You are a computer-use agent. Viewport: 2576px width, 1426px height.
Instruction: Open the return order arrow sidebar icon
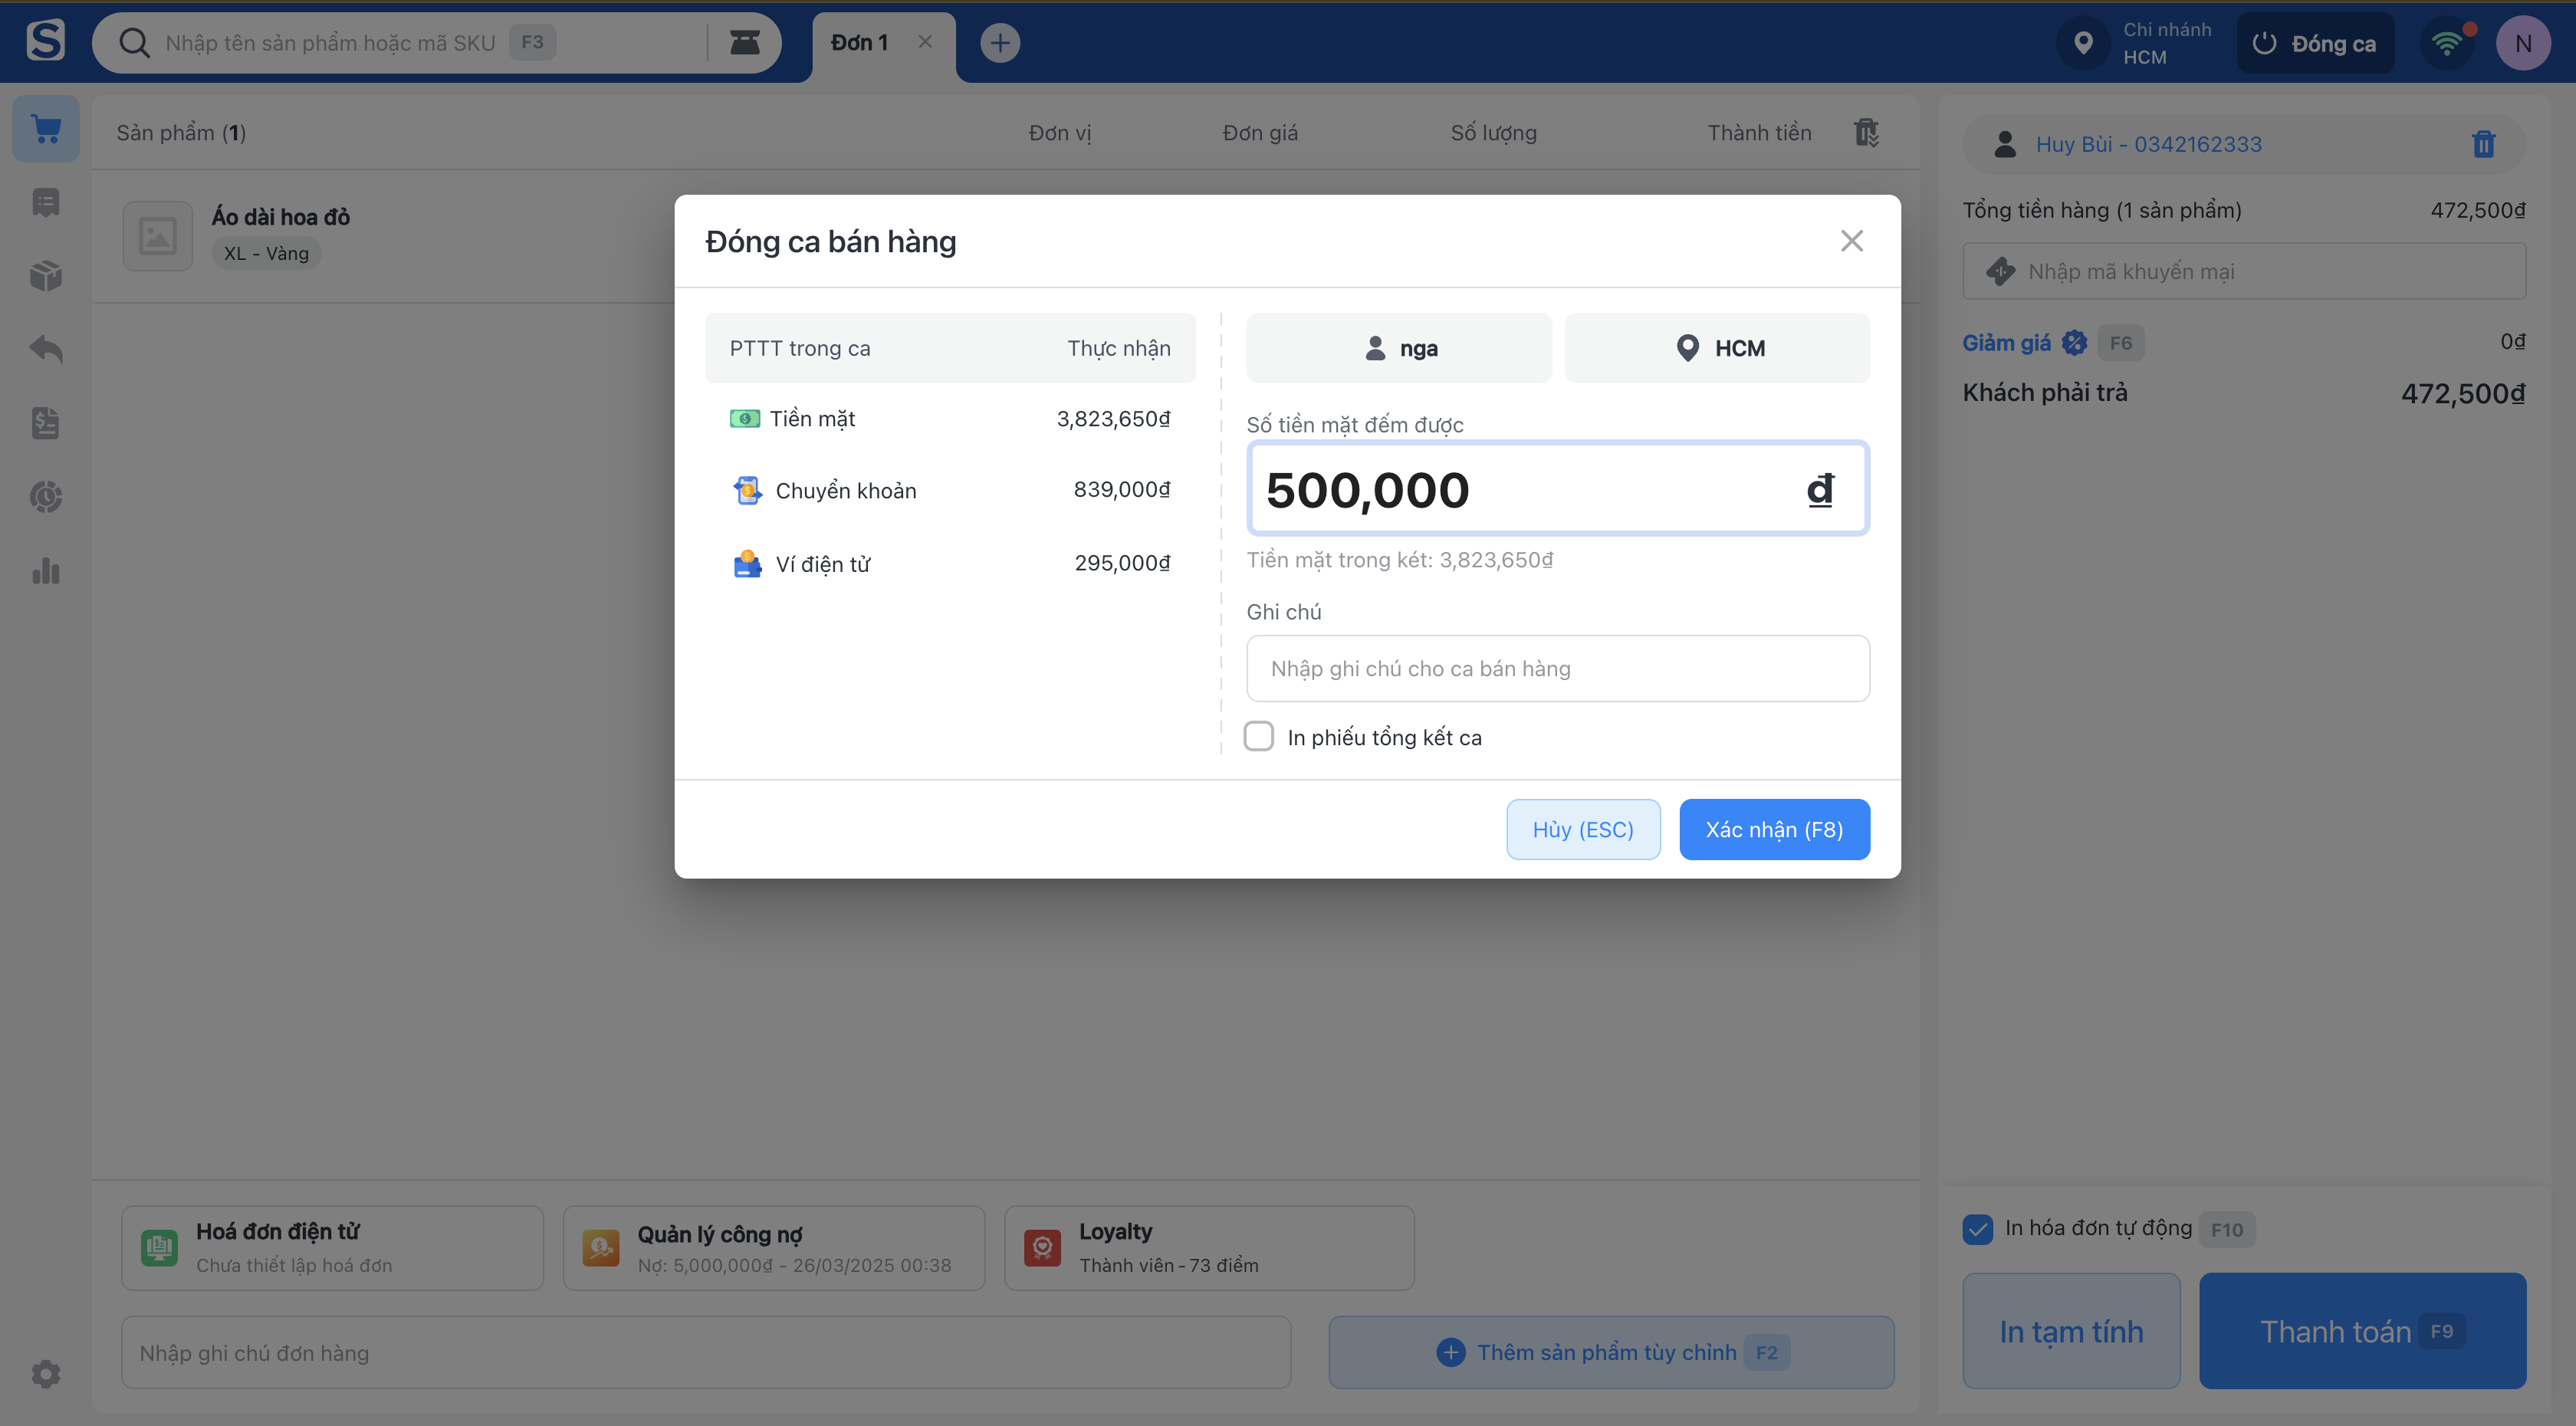(46, 349)
